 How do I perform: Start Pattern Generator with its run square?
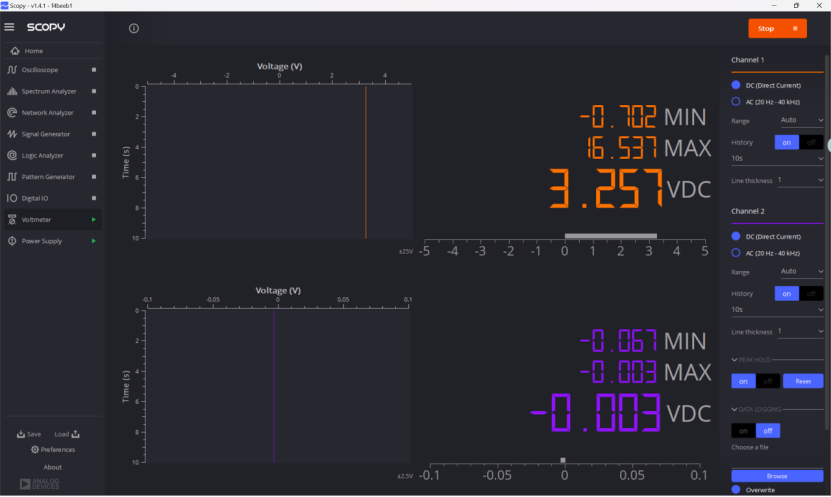point(94,176)
